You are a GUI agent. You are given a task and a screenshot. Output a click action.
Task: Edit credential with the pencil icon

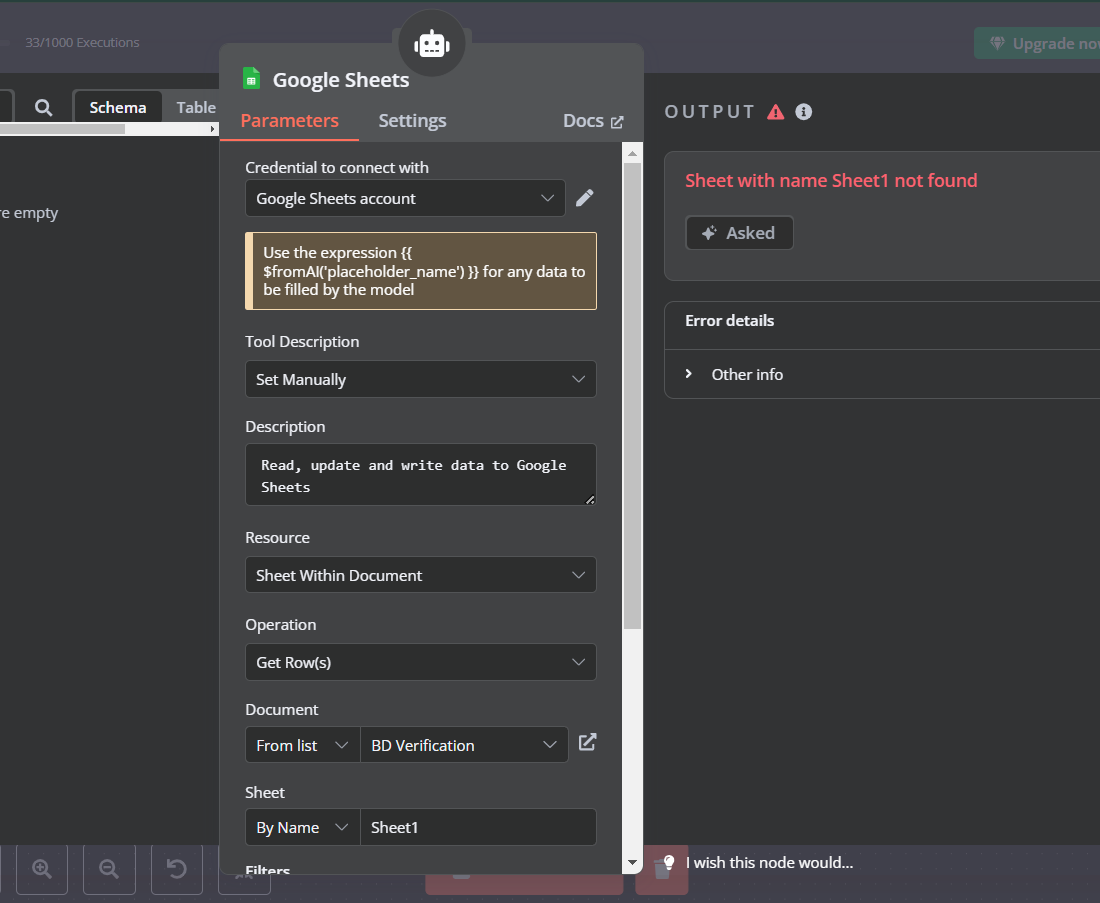(x=584, y=198)
